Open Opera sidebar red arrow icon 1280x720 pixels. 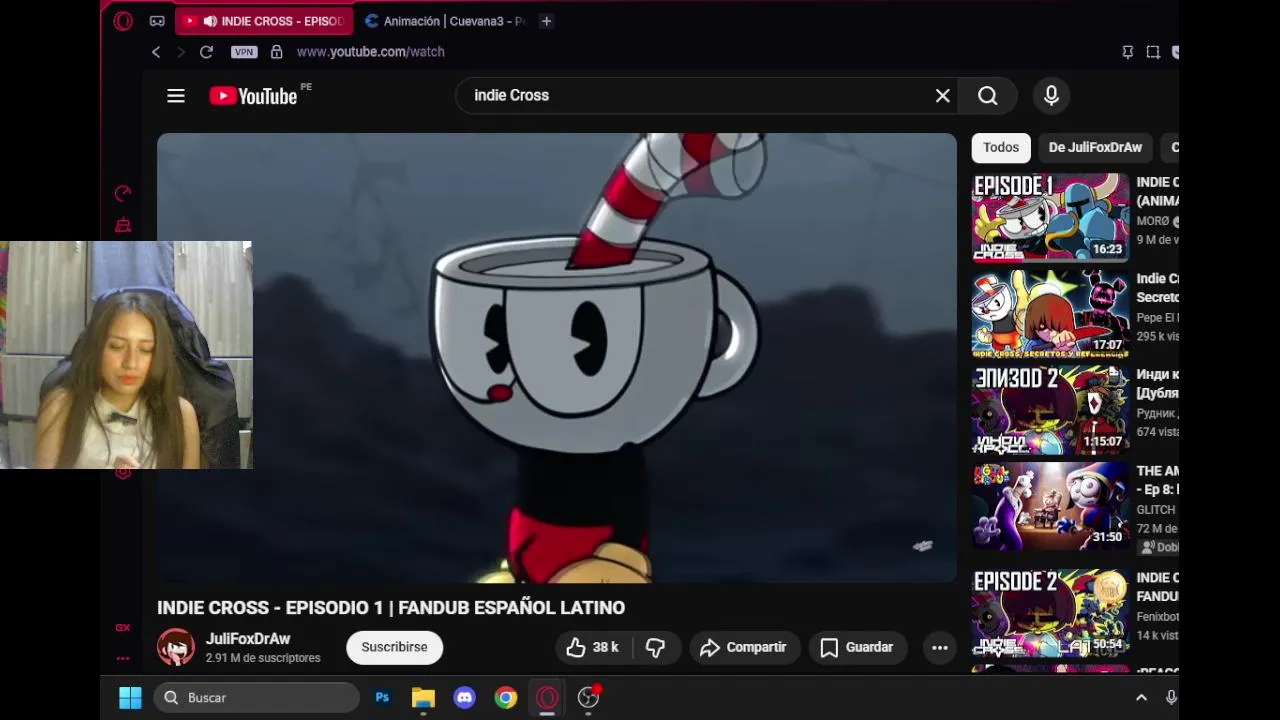point(123,193)
